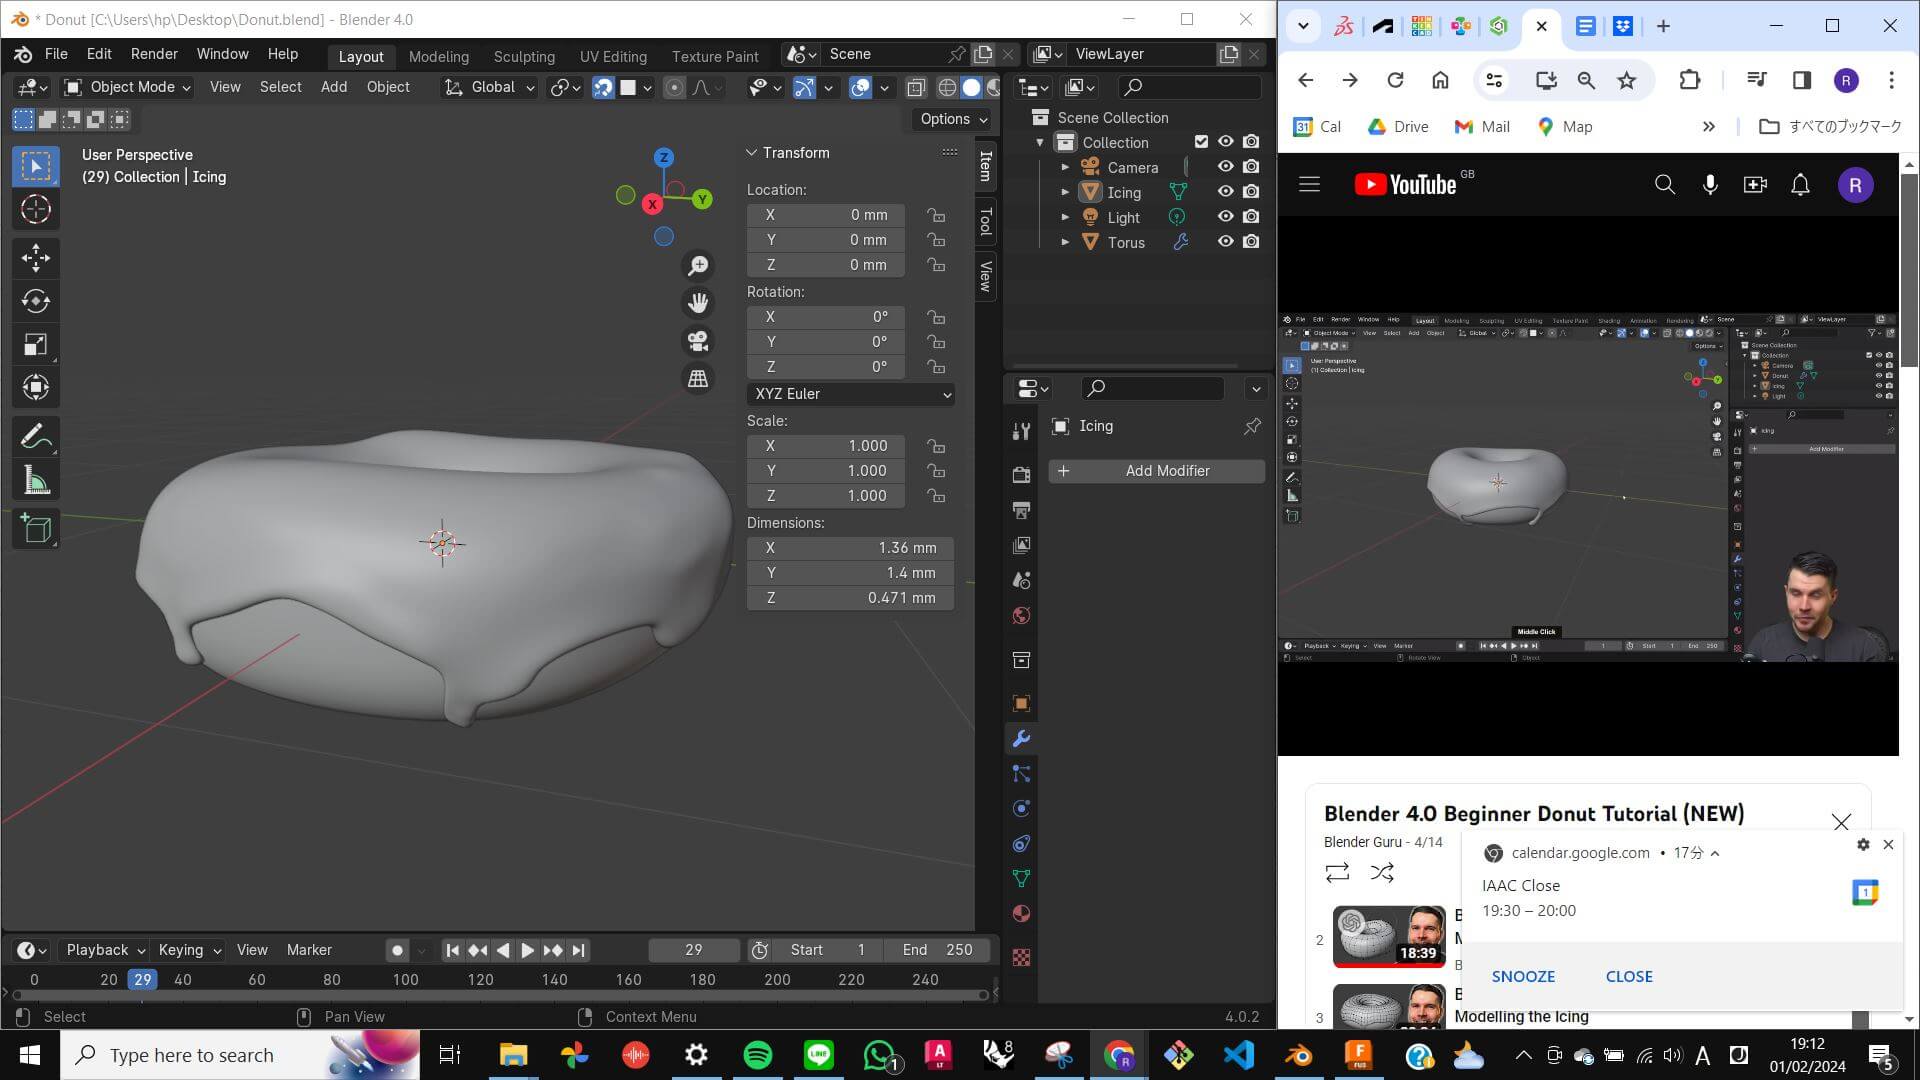
Task: Open the Add menu in viewport header
Action: click(334, 88)
